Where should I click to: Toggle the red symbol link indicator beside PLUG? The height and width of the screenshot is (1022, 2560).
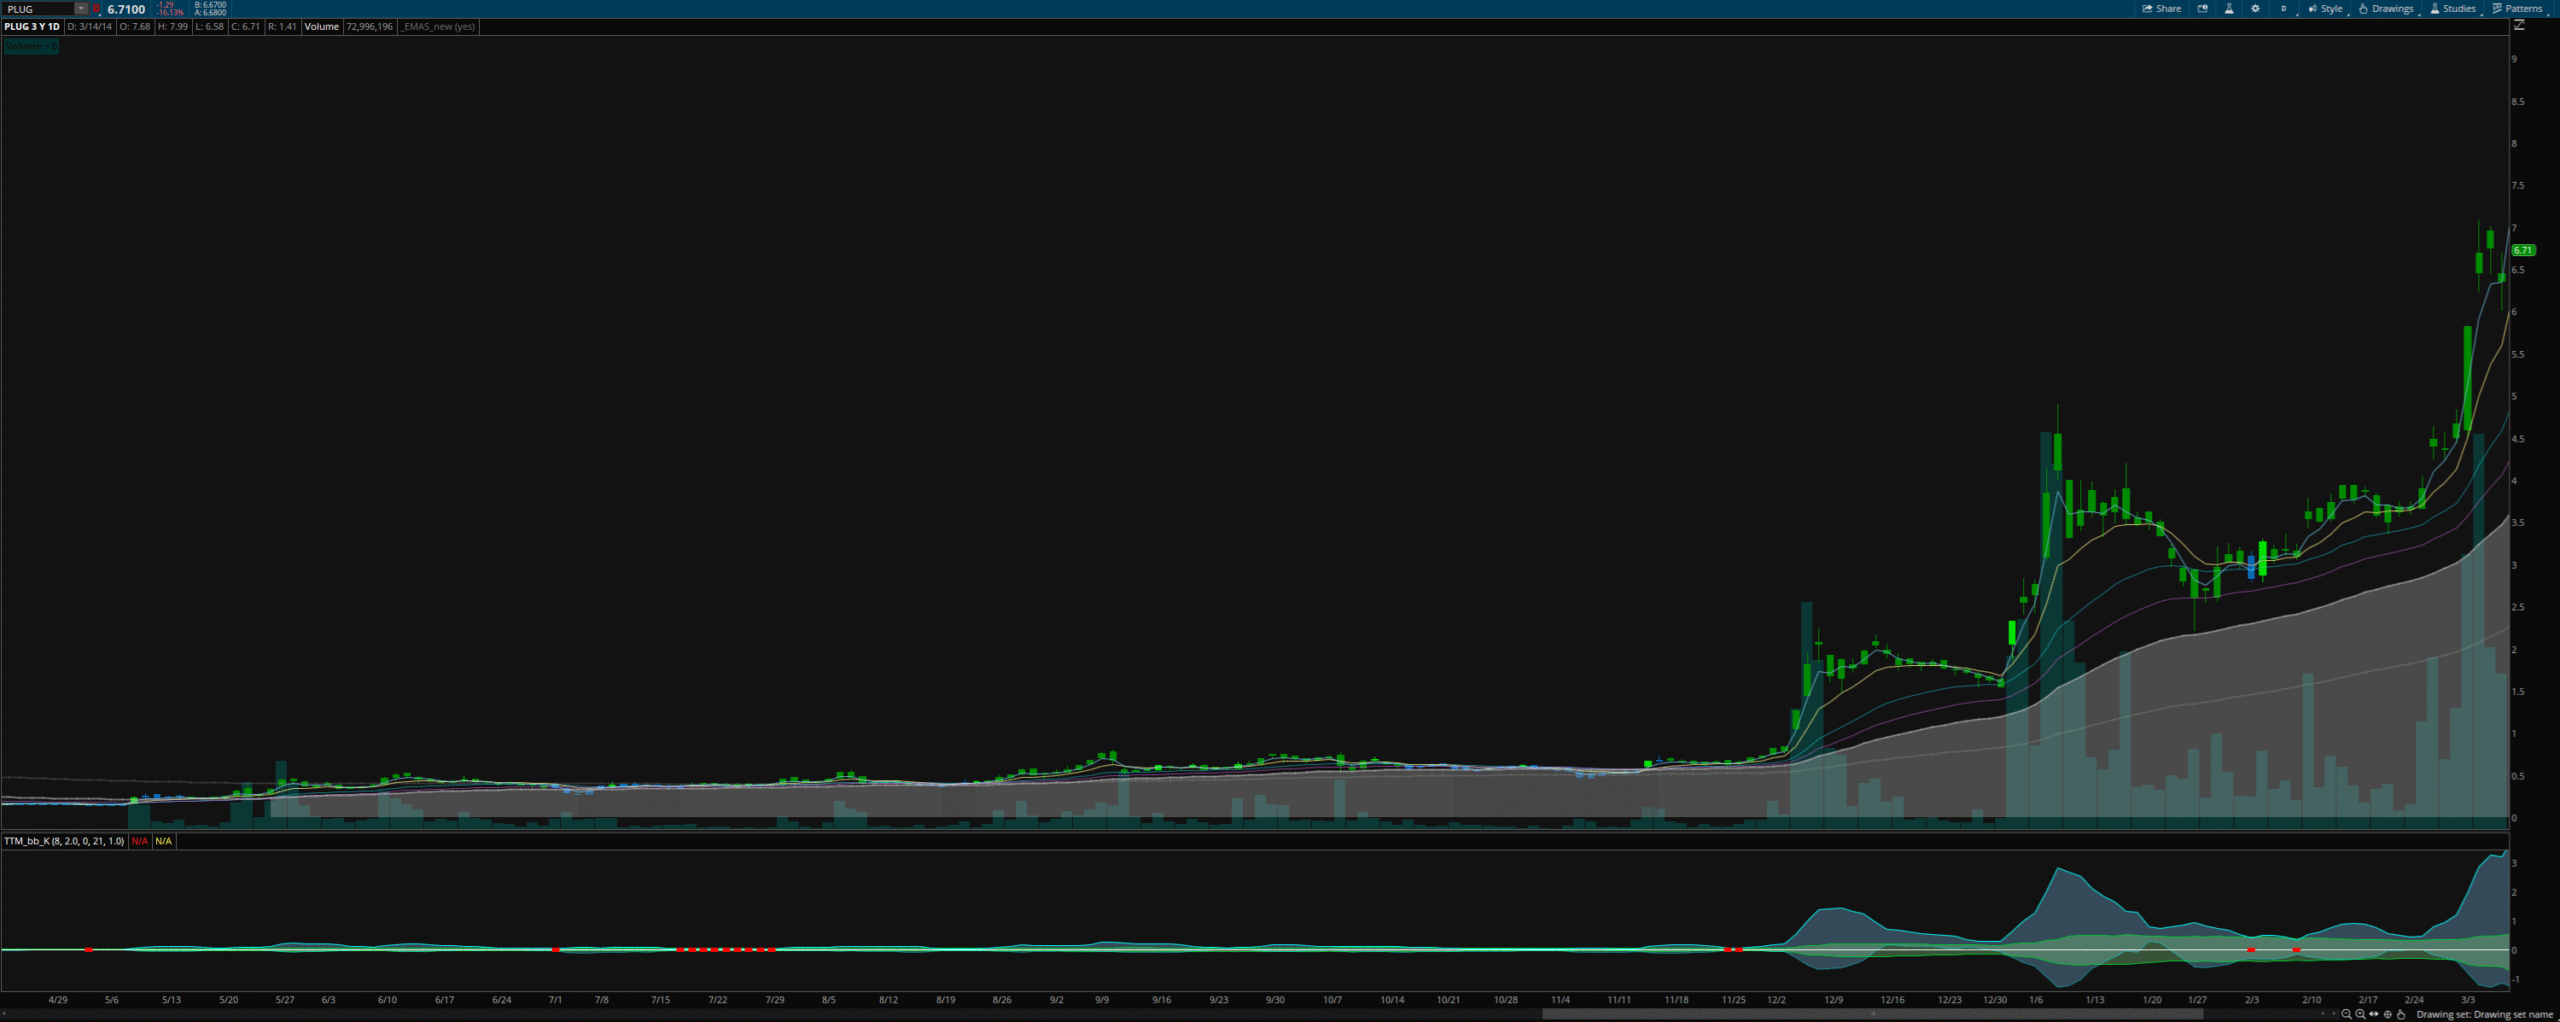[x=97, y=9]
